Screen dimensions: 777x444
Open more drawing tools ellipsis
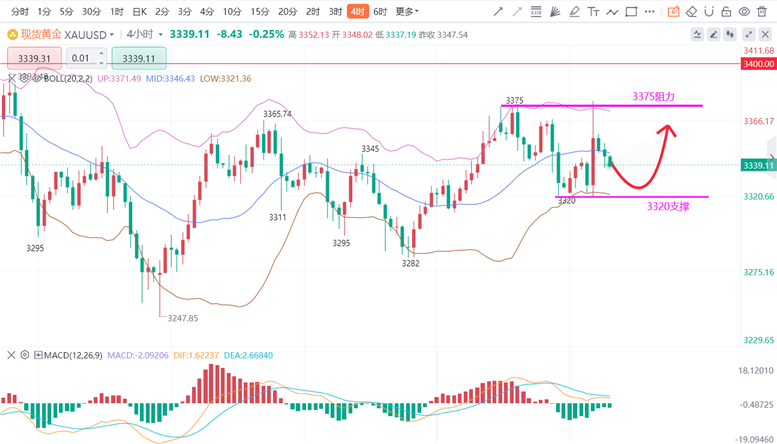pos(650,12)
